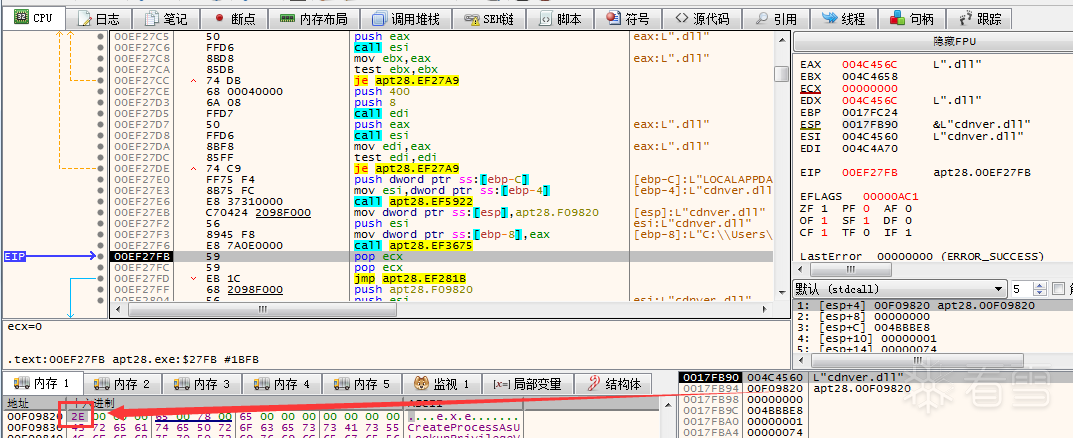Open the 句柄 handles tab
This screenshot has width=1073, height=438.
(912, 19)
